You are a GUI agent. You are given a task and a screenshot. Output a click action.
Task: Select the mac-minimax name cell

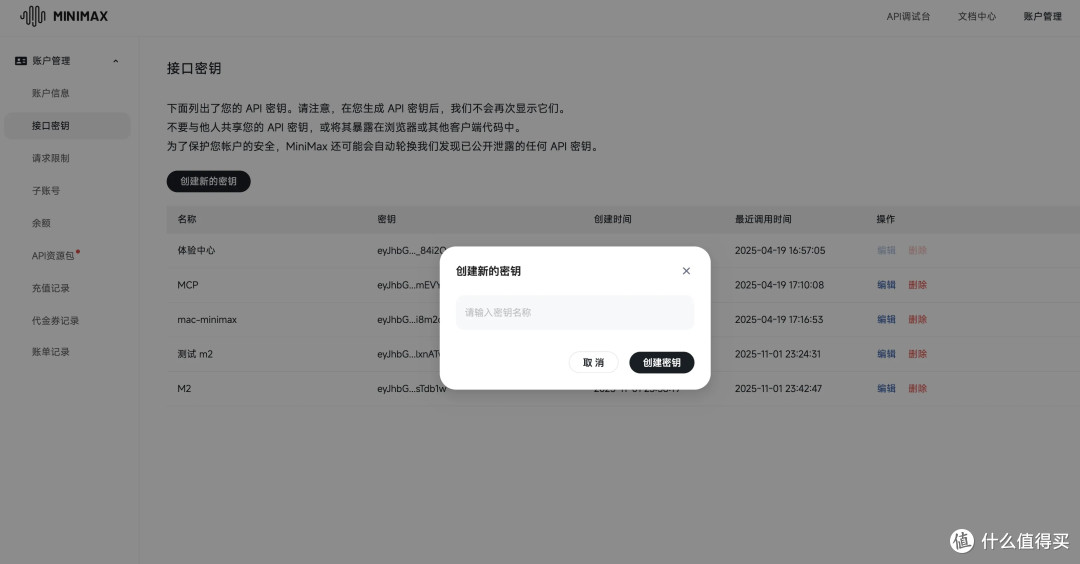click(207, 319)
